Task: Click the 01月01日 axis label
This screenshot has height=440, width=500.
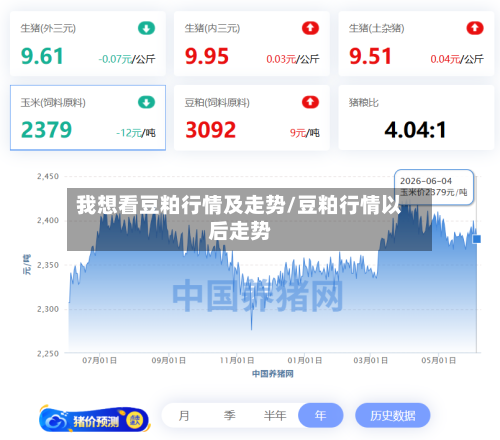Action: 305,361
